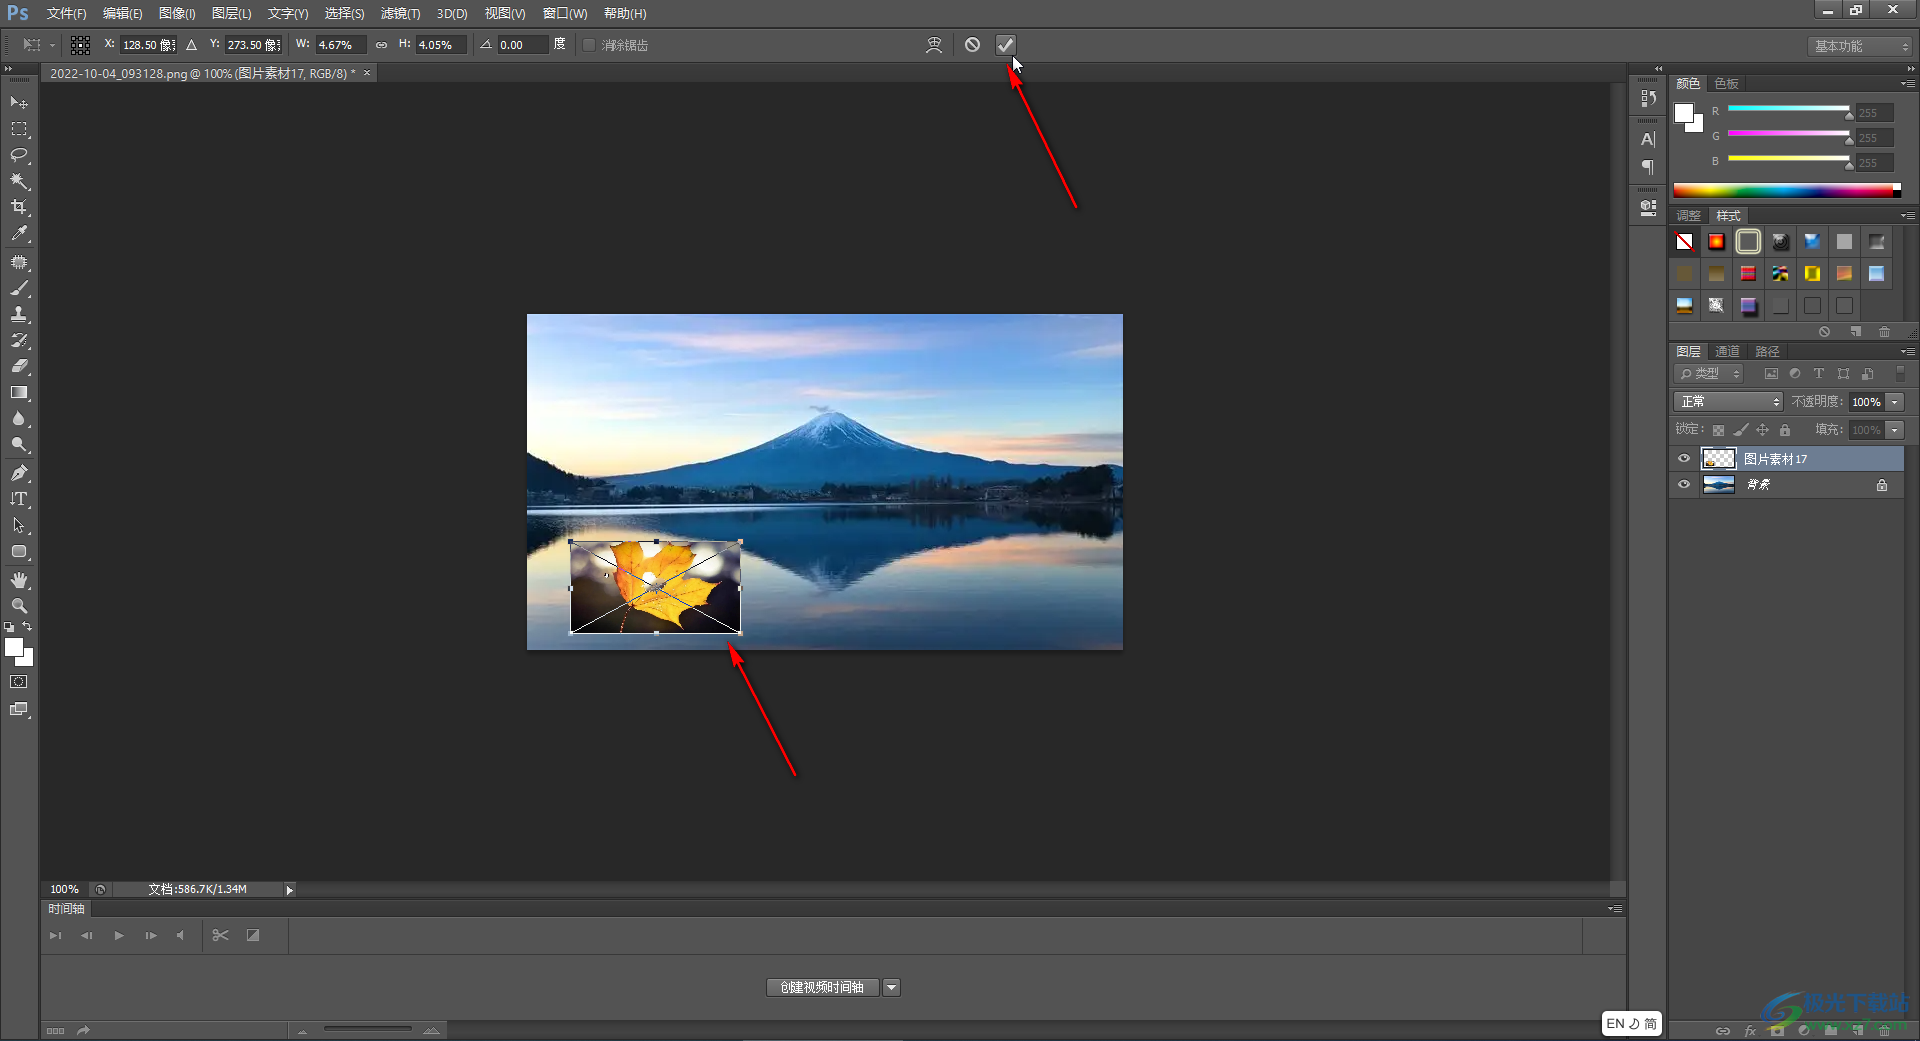
Task: Toggle lock position
Action: tap(1763, 430)
